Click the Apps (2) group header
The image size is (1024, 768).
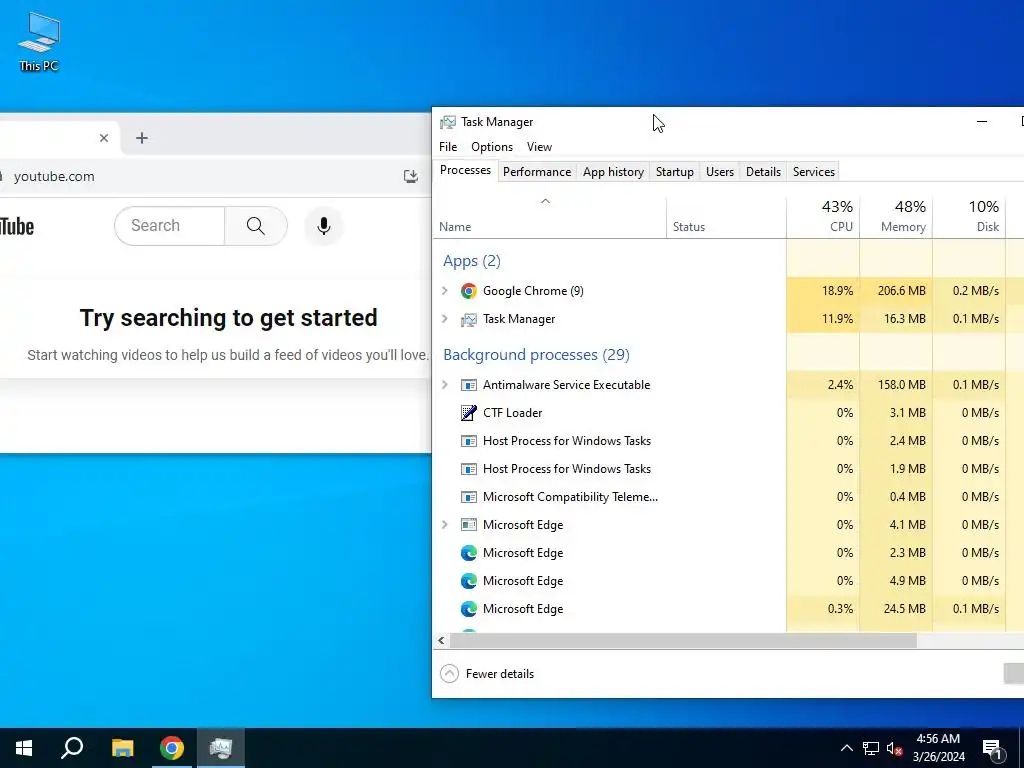coord(472,261)
